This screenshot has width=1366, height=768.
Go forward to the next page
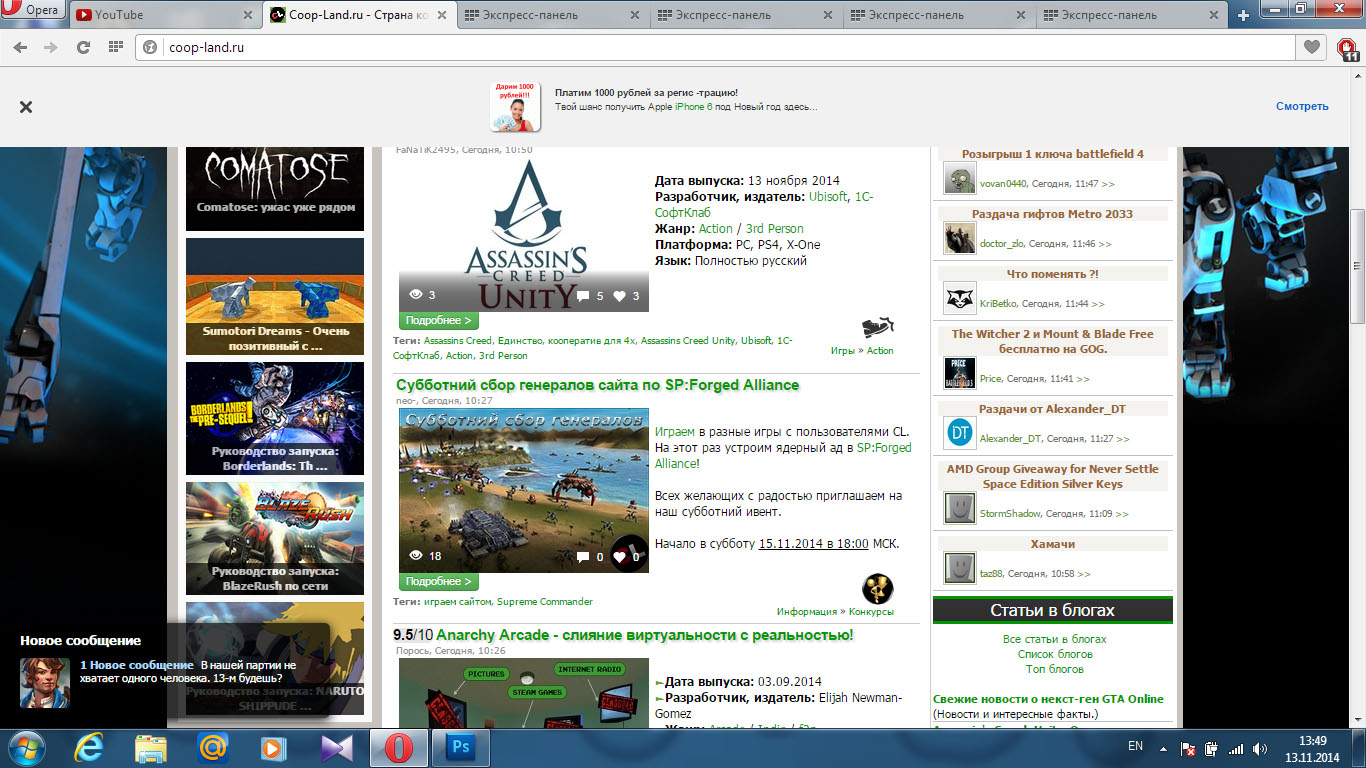pyautogui.click(x=50, y=47)
